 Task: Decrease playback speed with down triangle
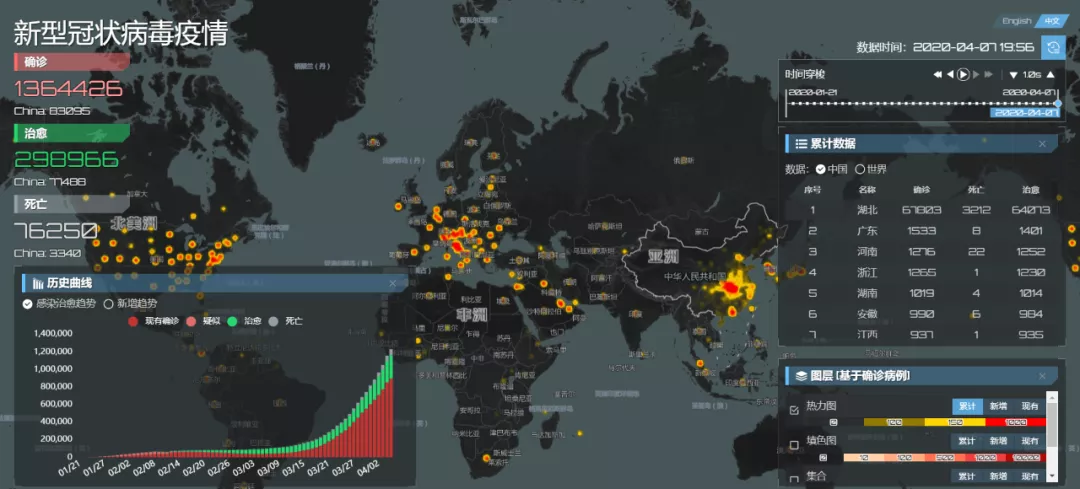pyautogui.click(x=1013, y=74)
